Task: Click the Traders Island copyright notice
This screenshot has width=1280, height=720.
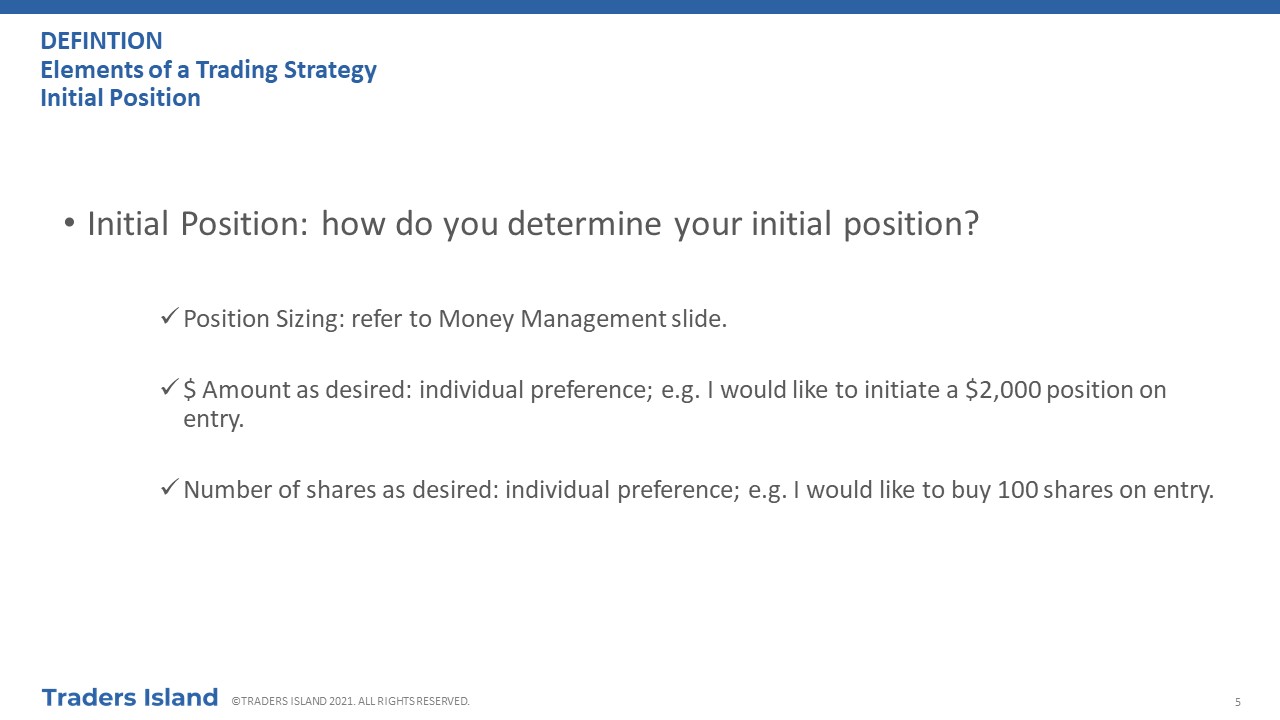Action: click(x=350, y=701)
